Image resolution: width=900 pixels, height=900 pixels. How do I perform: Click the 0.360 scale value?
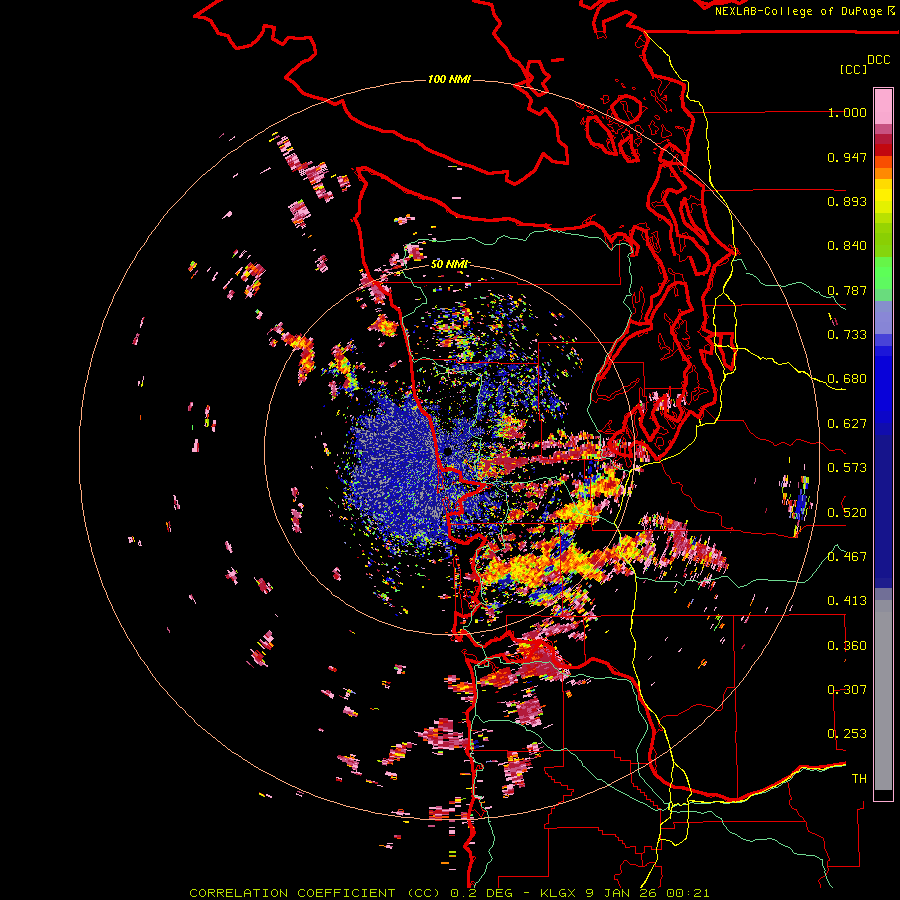pyautogui.click(x=847, y=646)
